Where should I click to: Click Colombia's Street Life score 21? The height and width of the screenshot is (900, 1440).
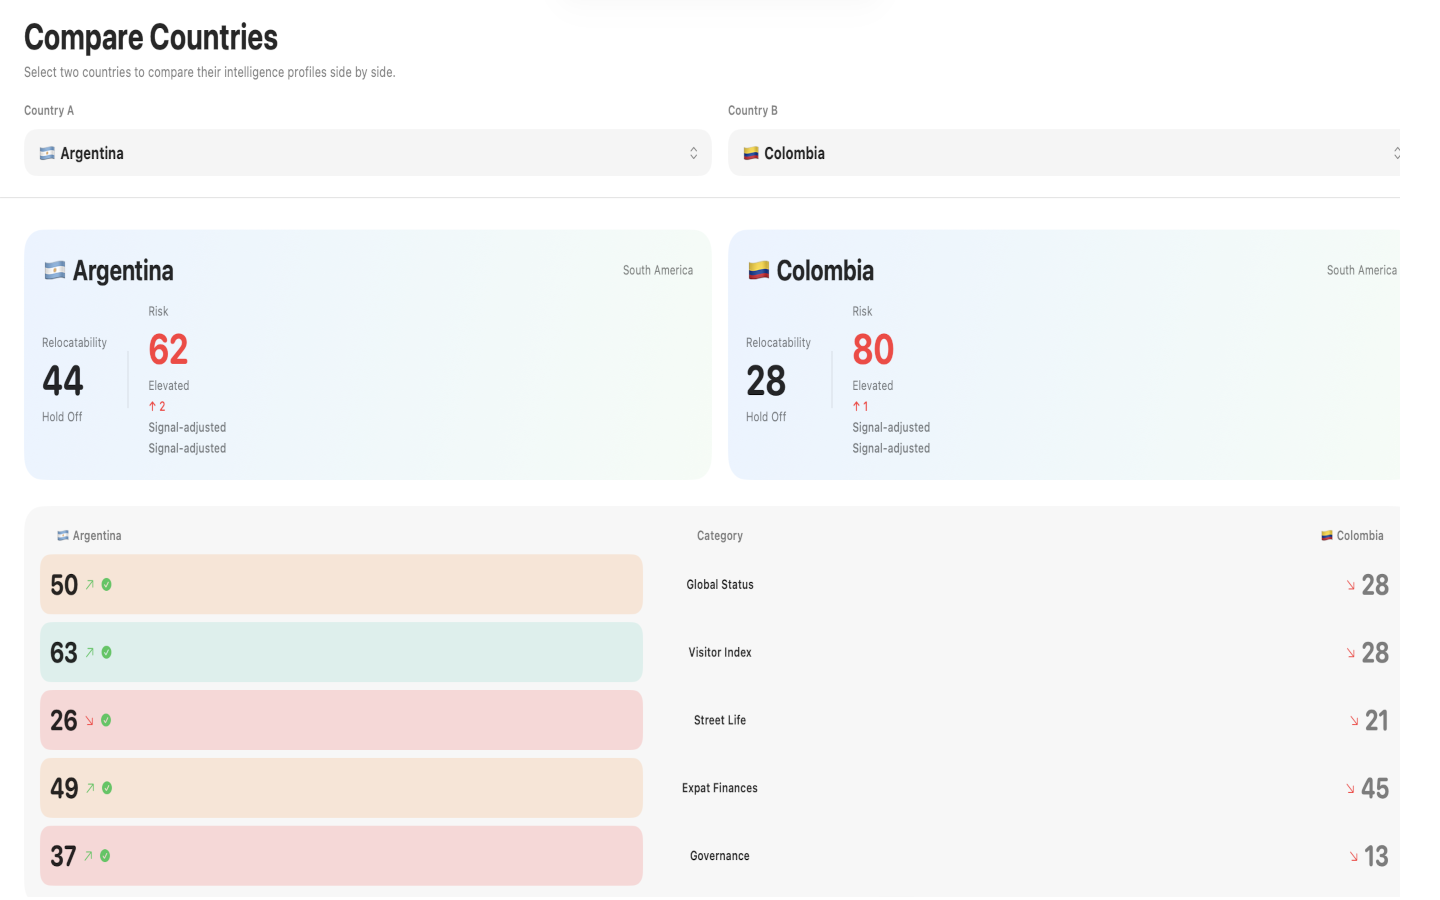pos(1377,721)
